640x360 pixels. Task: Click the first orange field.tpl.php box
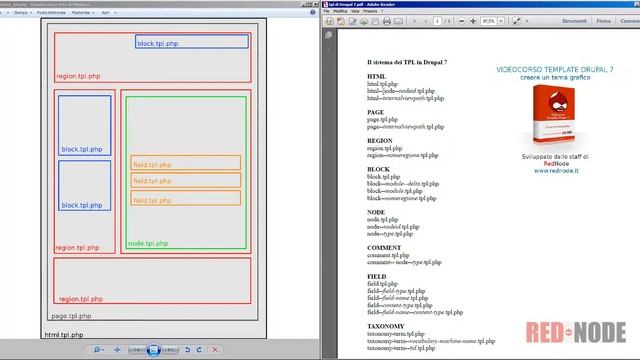pyautogui.click(x=186, y=163)
